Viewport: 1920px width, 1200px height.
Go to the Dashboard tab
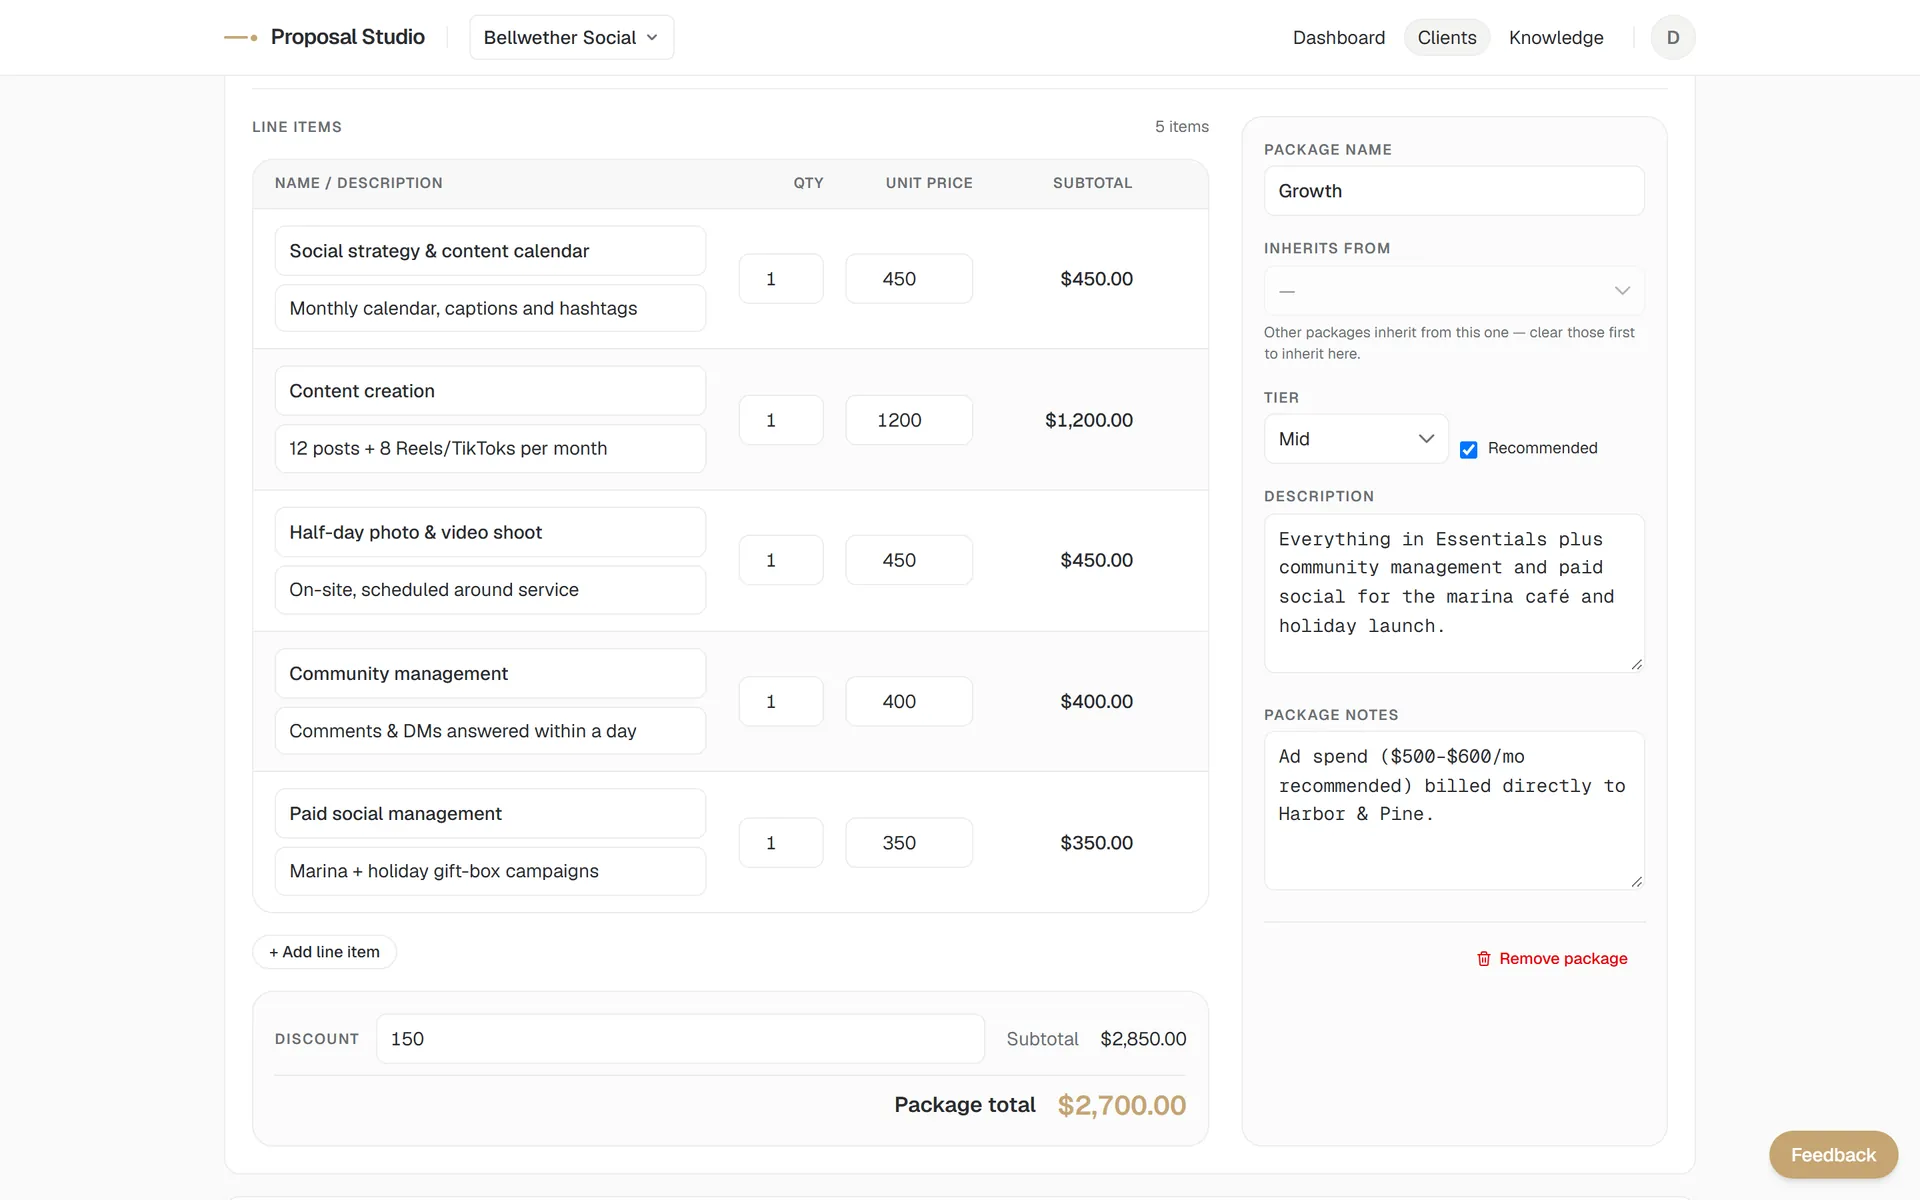click(x=1338, y=37)
